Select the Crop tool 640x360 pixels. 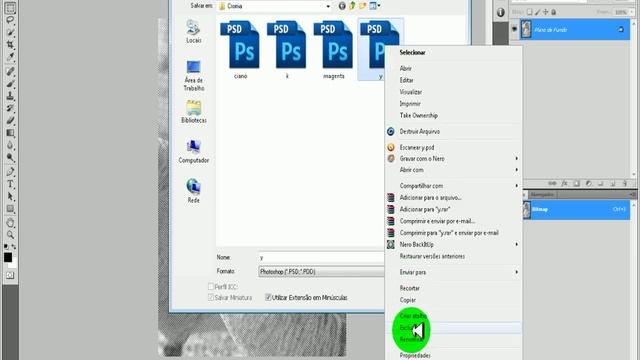click(10, 44)
